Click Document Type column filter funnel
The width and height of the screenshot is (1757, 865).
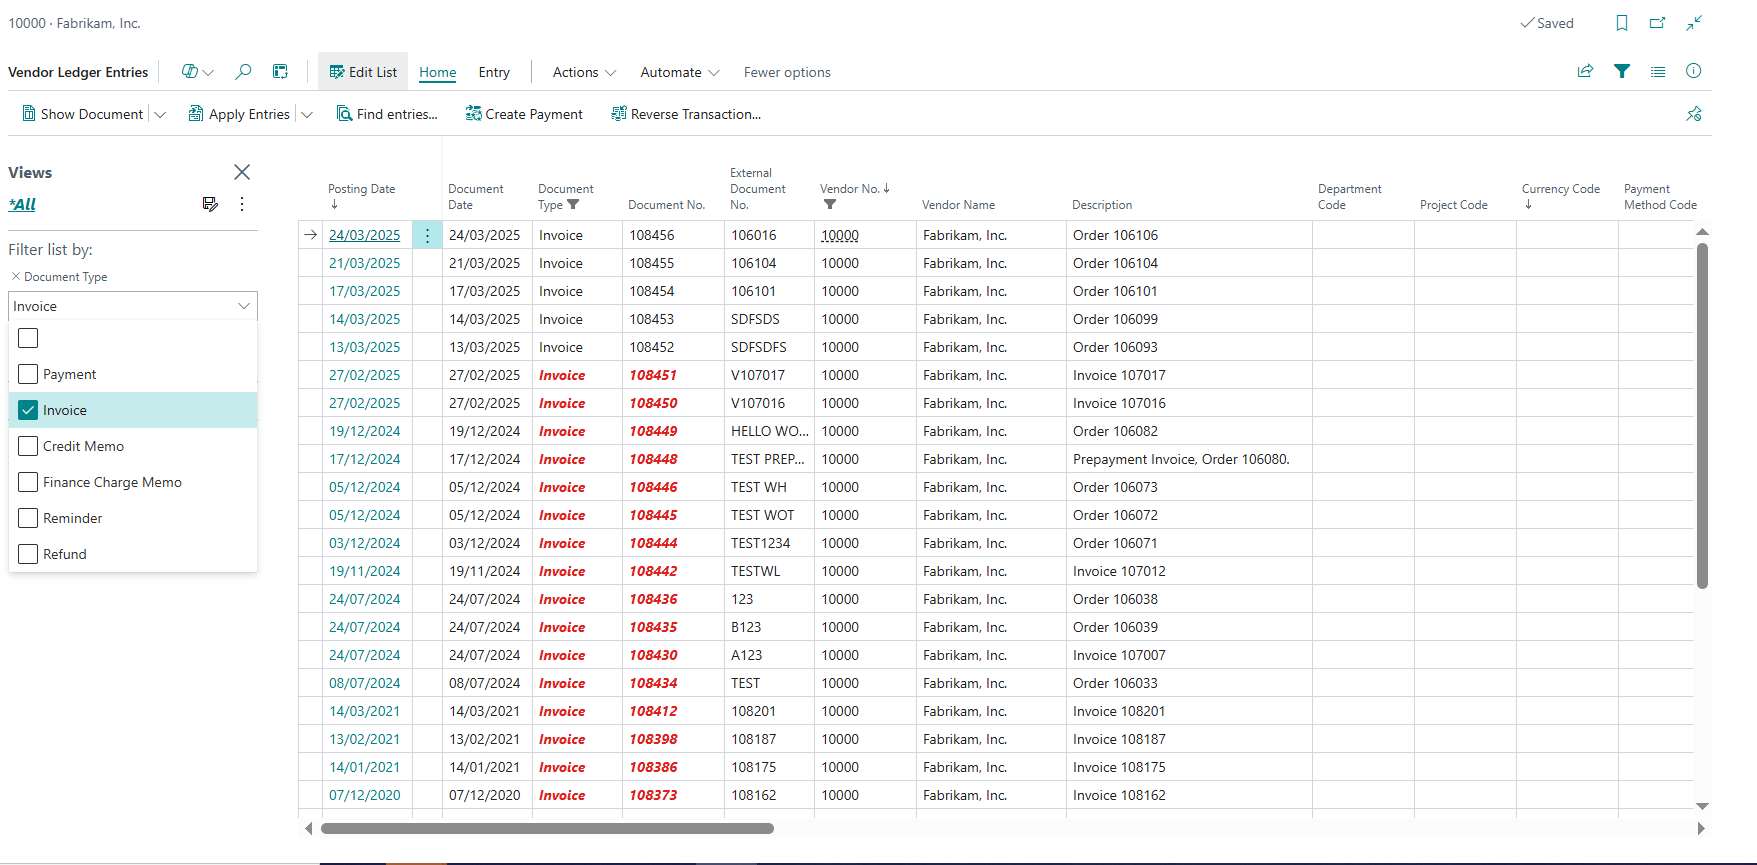tap(573, 205)
